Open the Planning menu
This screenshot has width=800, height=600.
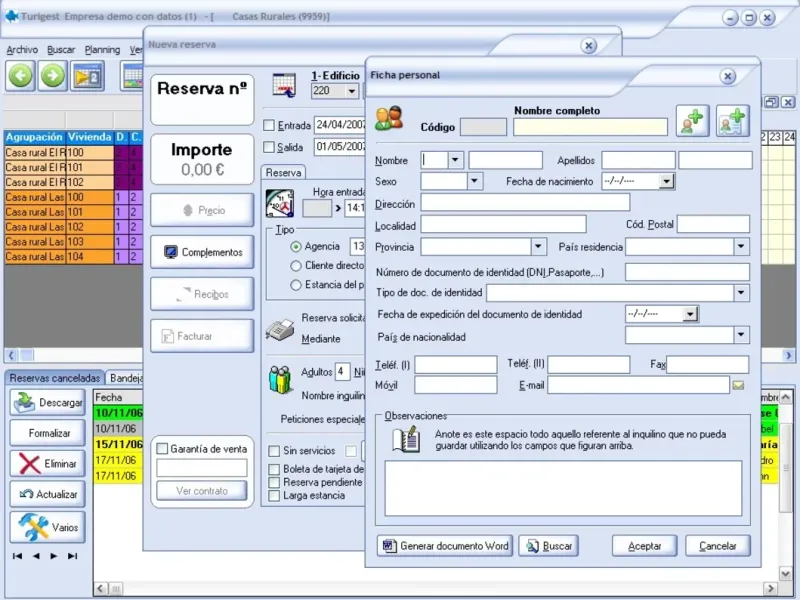point(102,49)
